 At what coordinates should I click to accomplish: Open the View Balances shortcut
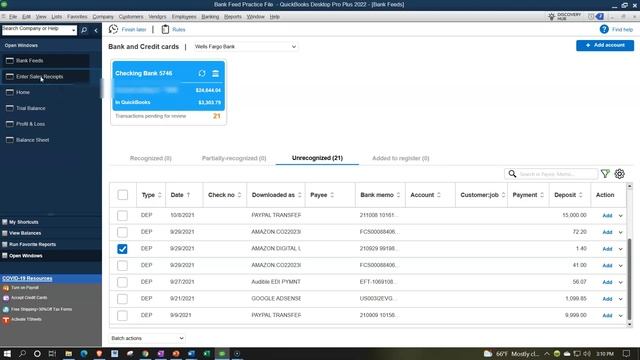click(25, 233)
